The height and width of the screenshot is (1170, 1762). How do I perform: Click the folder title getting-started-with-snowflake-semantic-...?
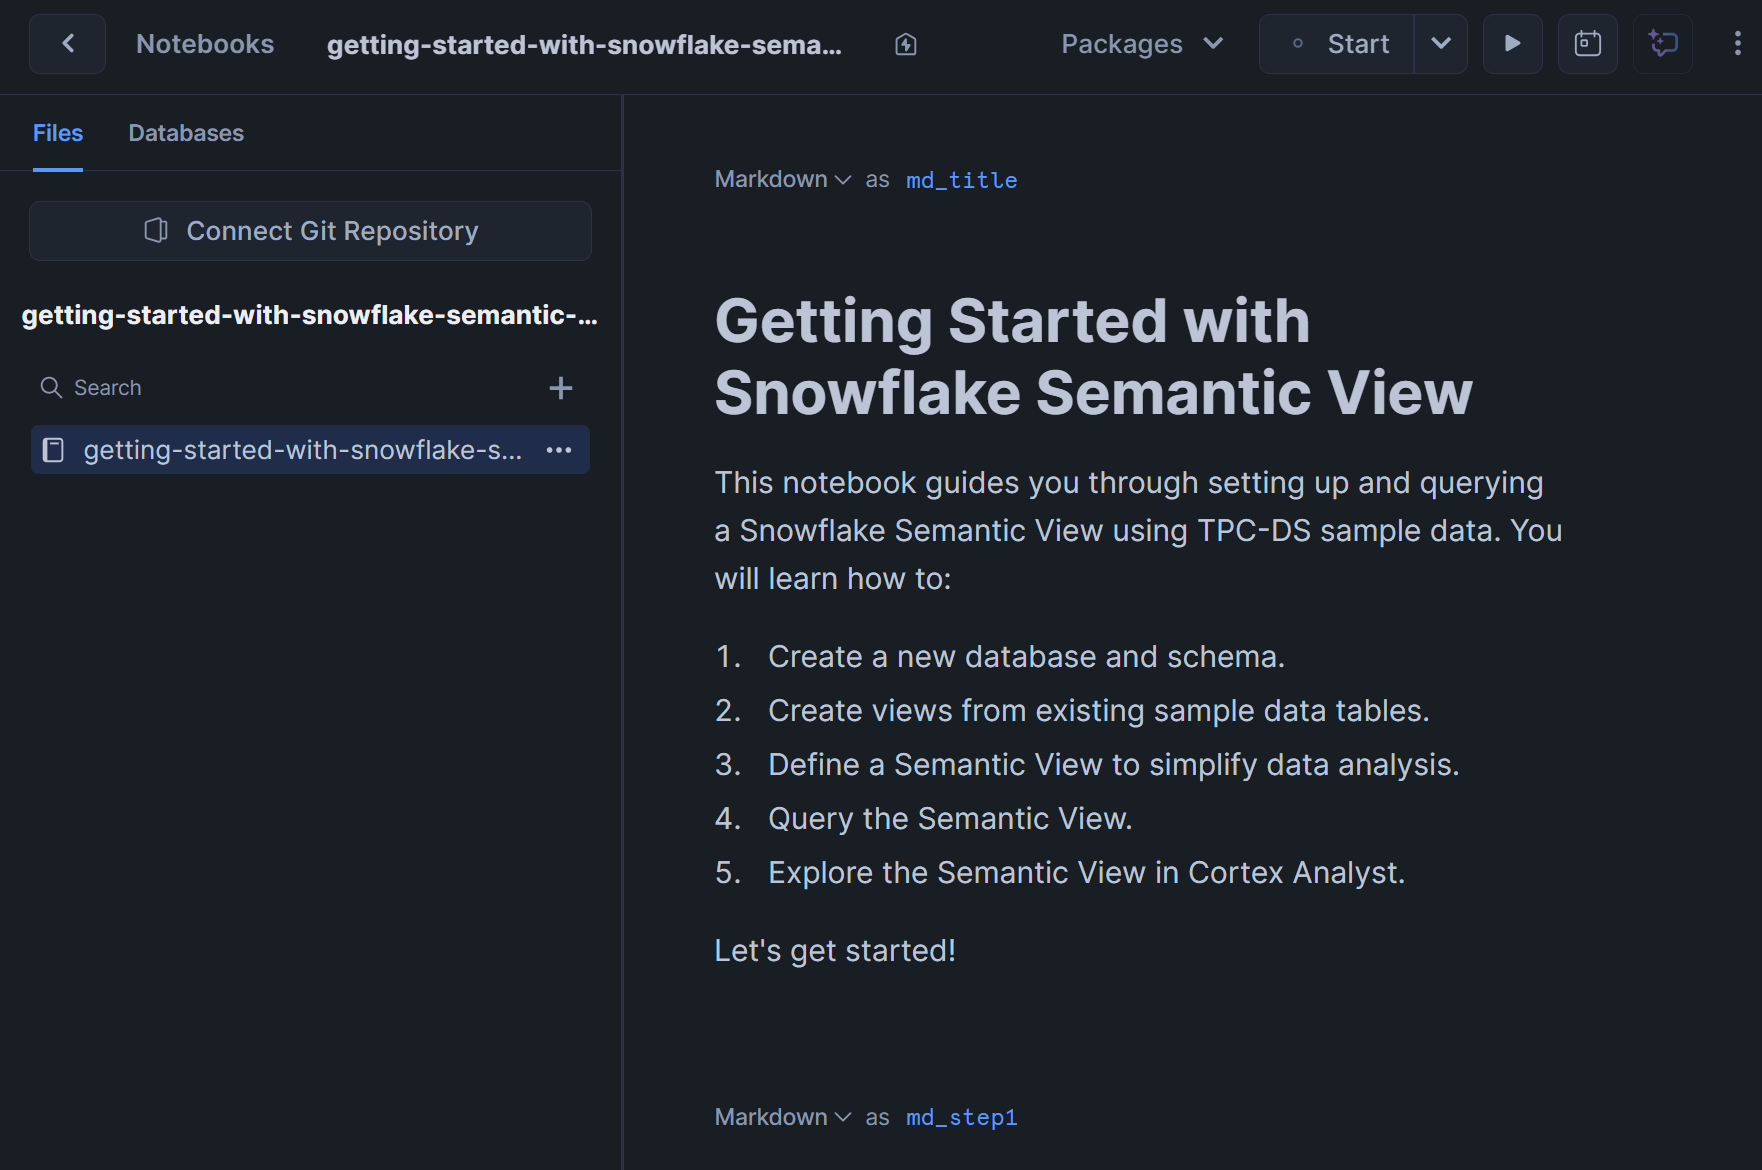click(310, 315)
